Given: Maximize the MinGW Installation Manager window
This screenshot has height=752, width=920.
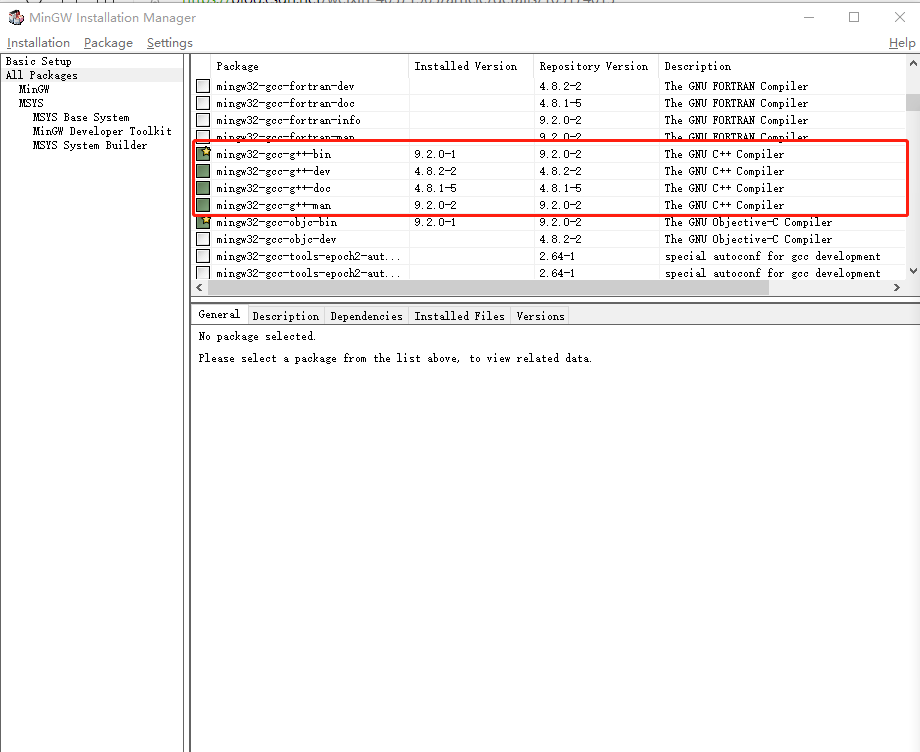Looking at the screenshot, I should 854,18.
